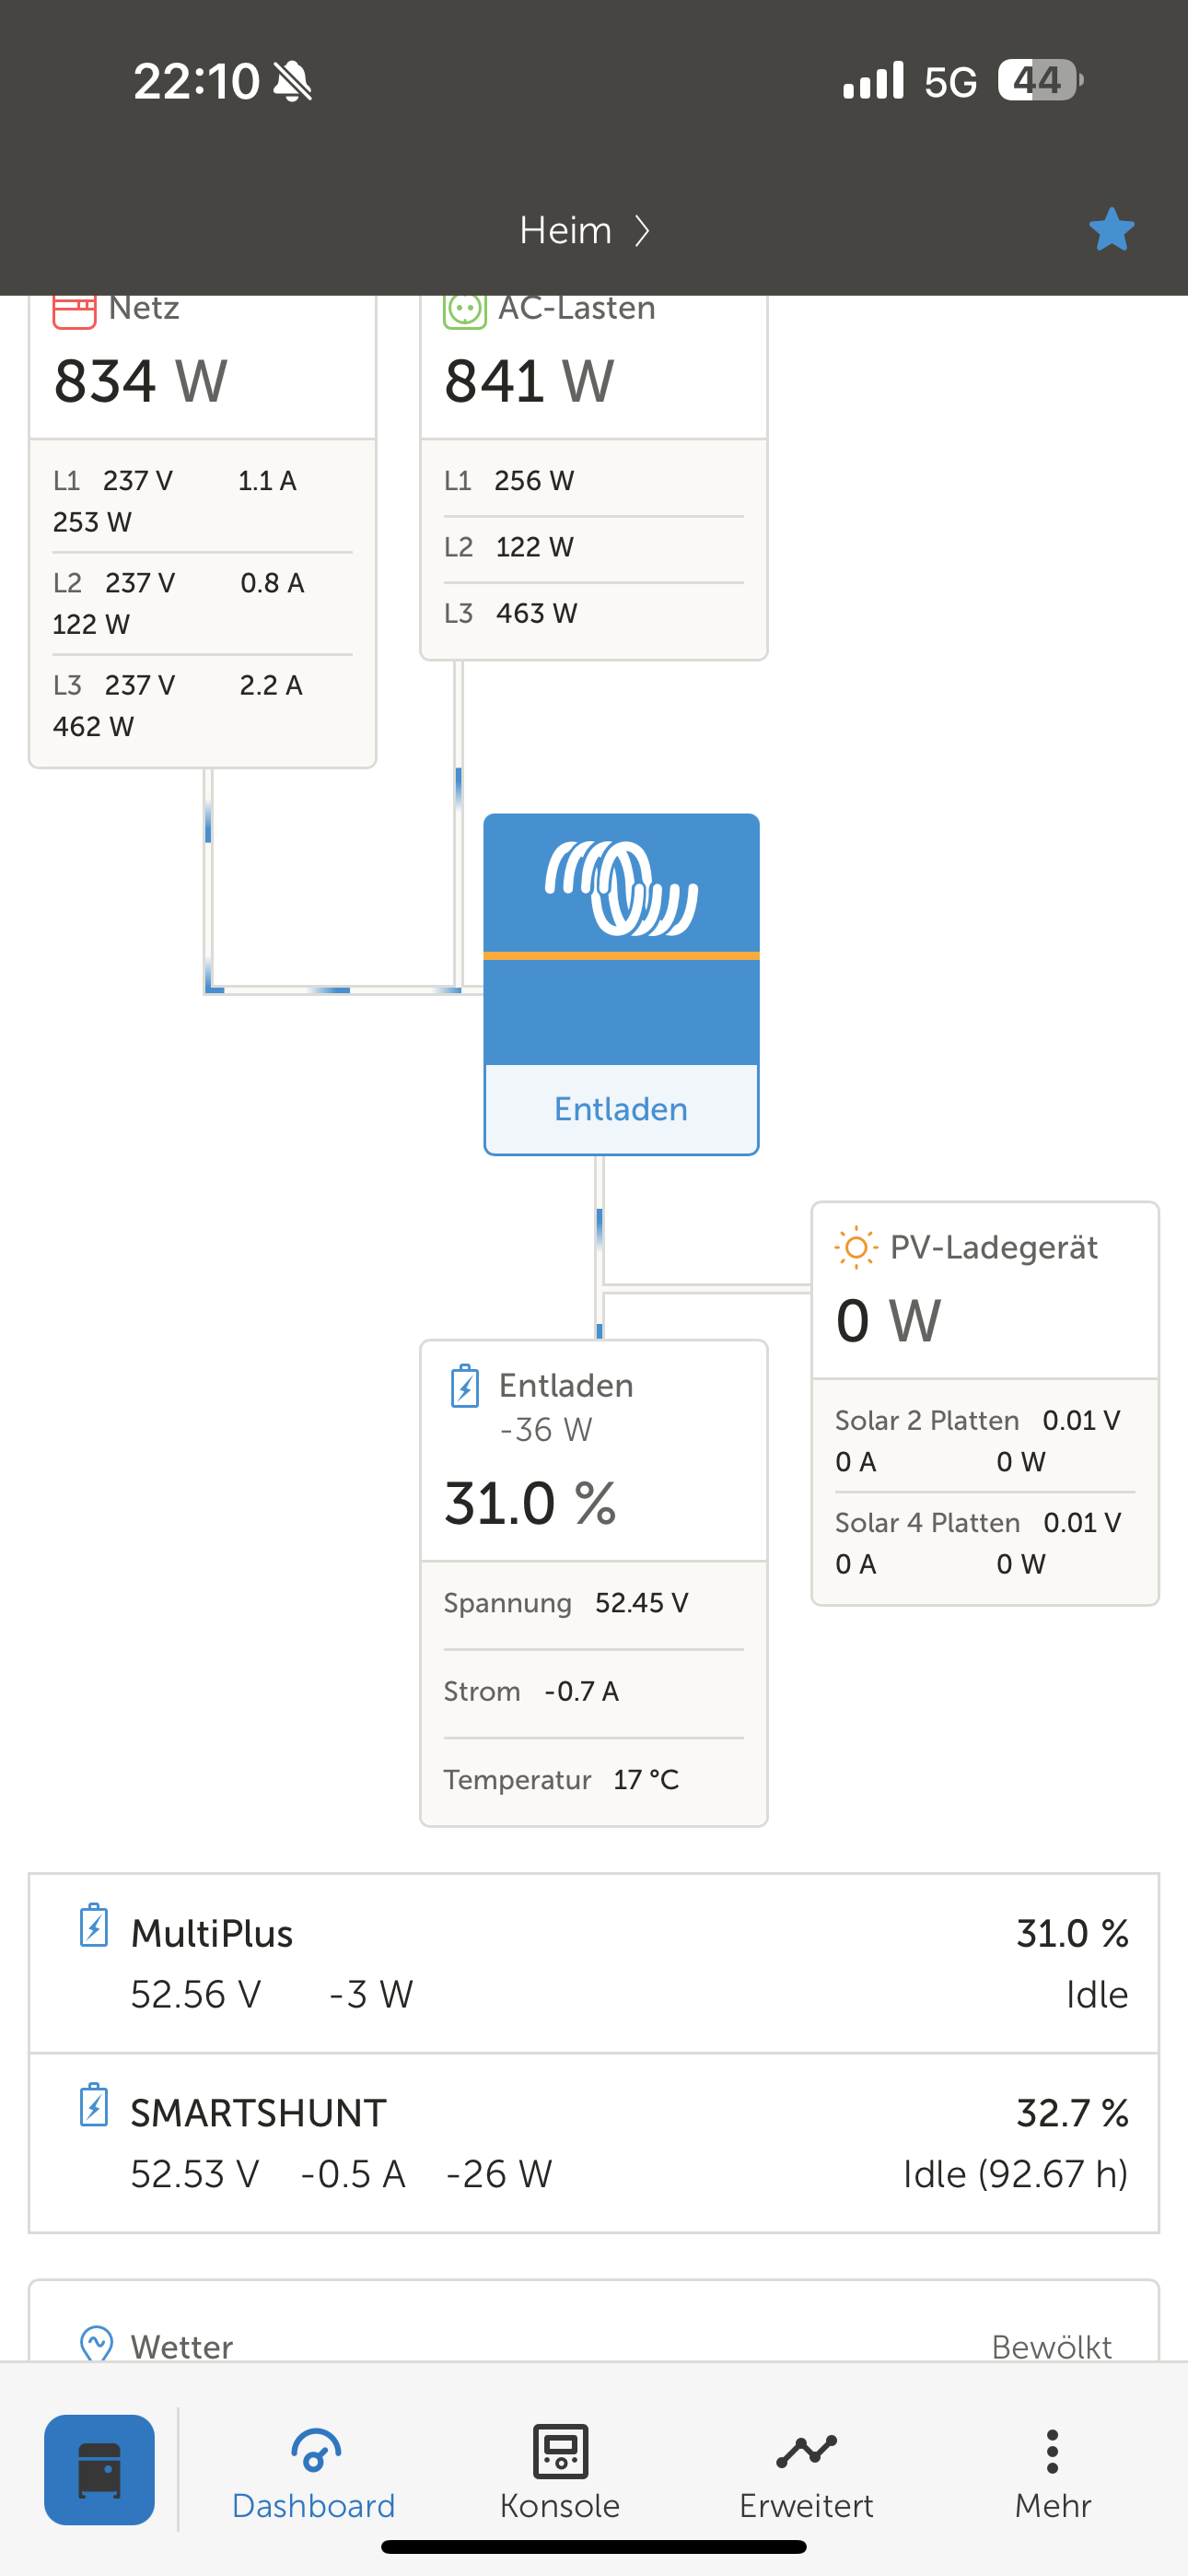Tap the SMARTSHUNT battery icon
This screenshot has height=2576, width=1188.
coord(94,2105)
